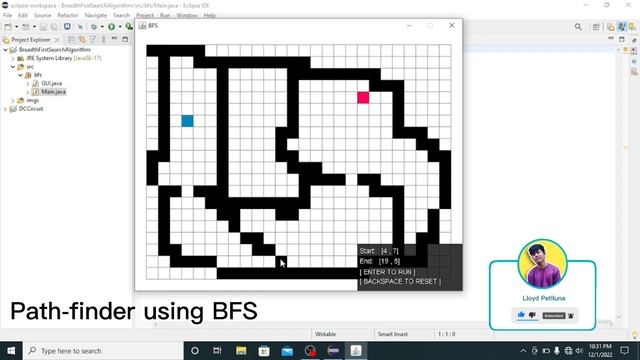Screen dimensions: 640x360
Task: Open the Windows Start menu
Action: click(11, 351)
